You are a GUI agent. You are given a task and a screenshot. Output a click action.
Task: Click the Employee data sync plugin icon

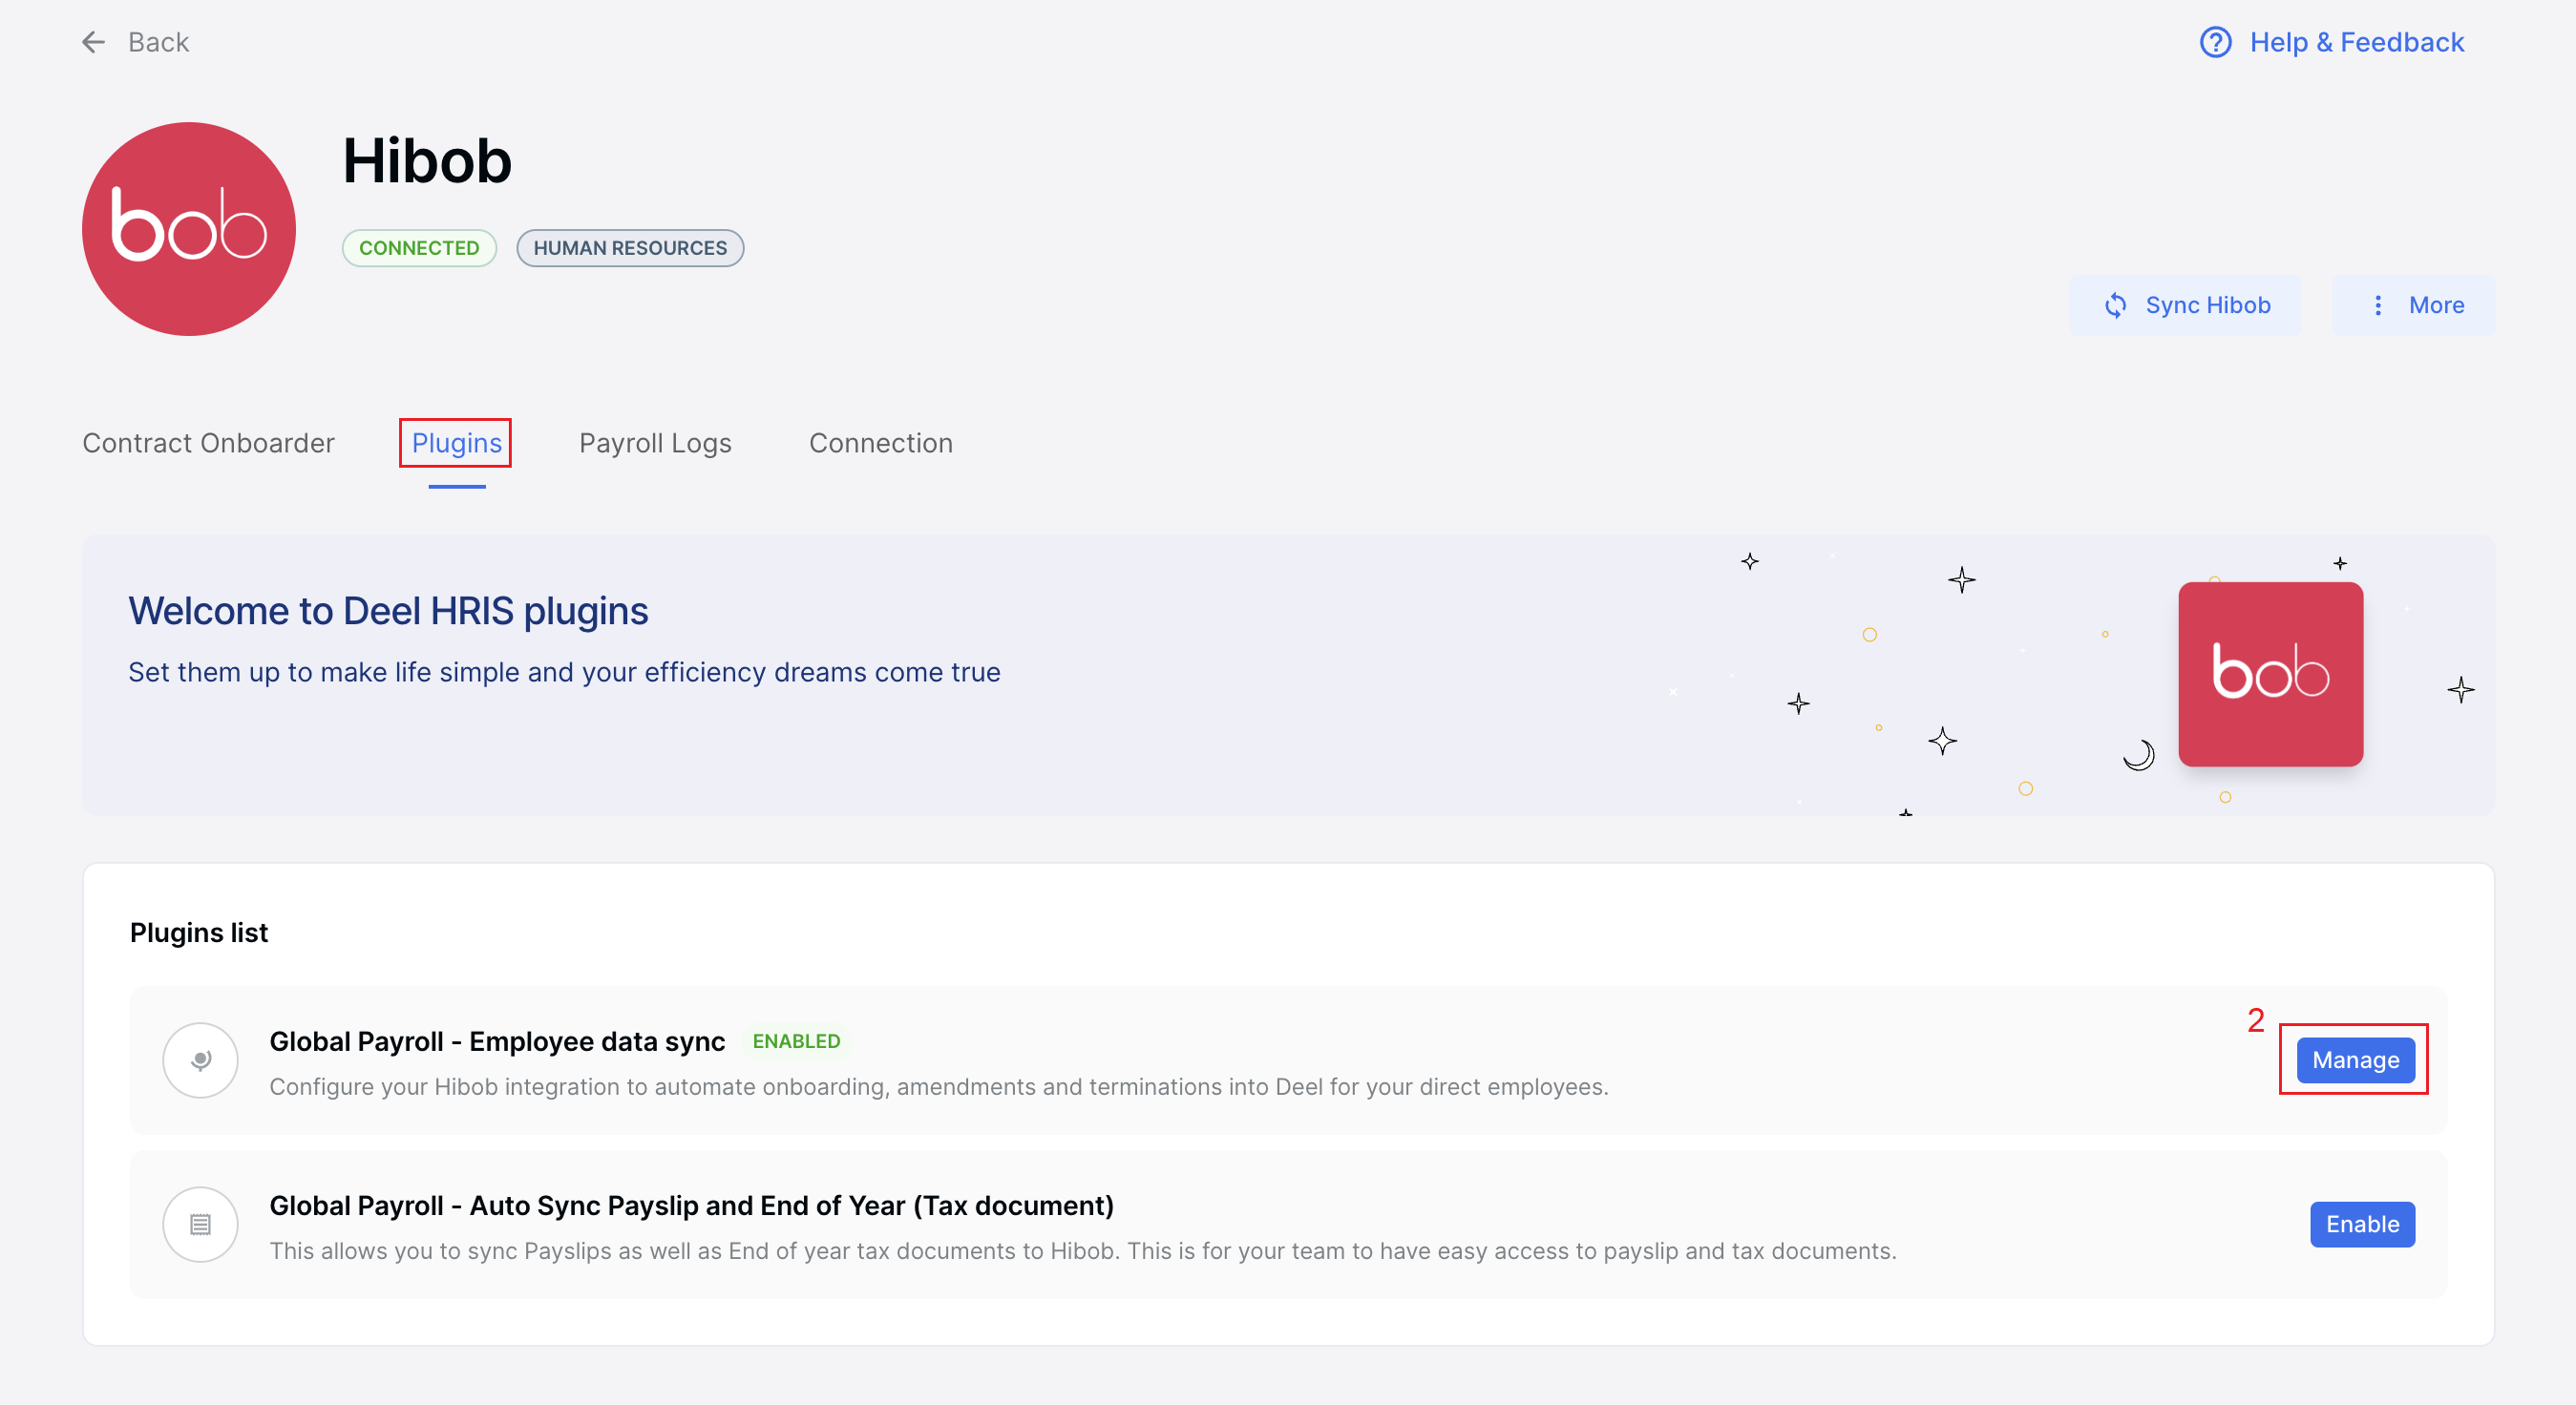point(200,1060)
